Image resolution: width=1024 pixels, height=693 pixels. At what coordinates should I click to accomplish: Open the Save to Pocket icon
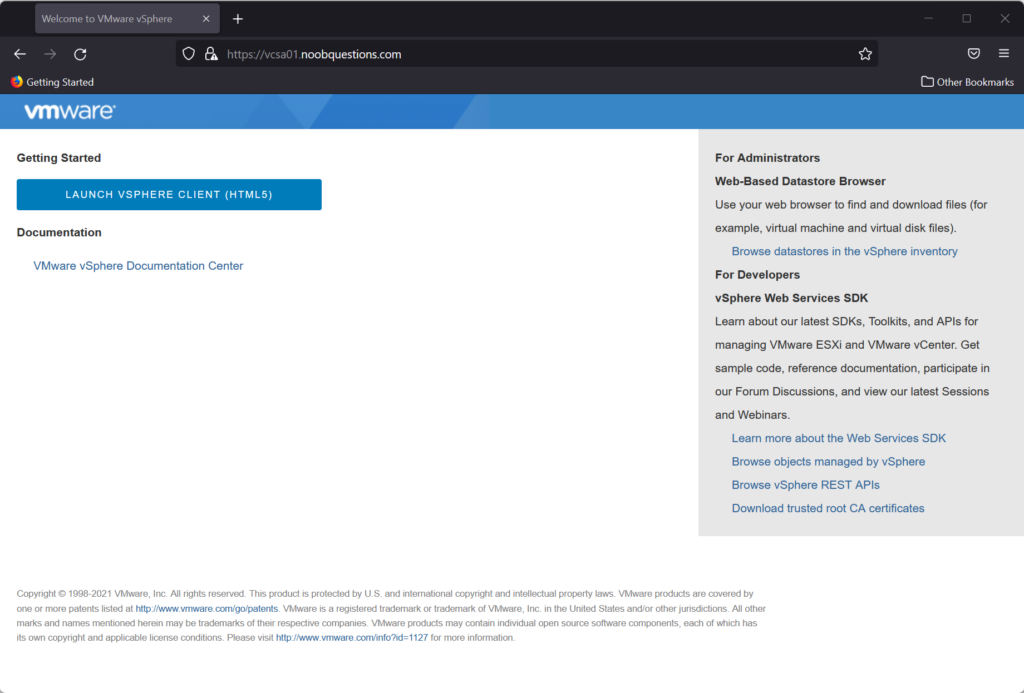coord(974,54)
